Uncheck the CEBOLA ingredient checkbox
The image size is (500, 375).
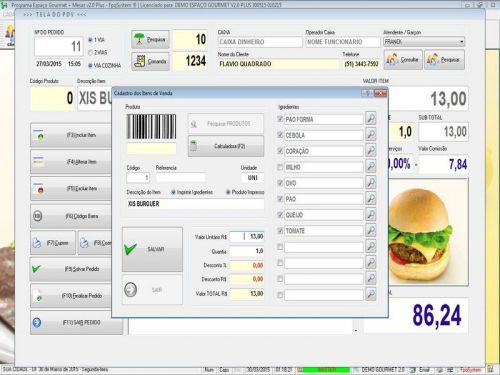pos(280,135)
